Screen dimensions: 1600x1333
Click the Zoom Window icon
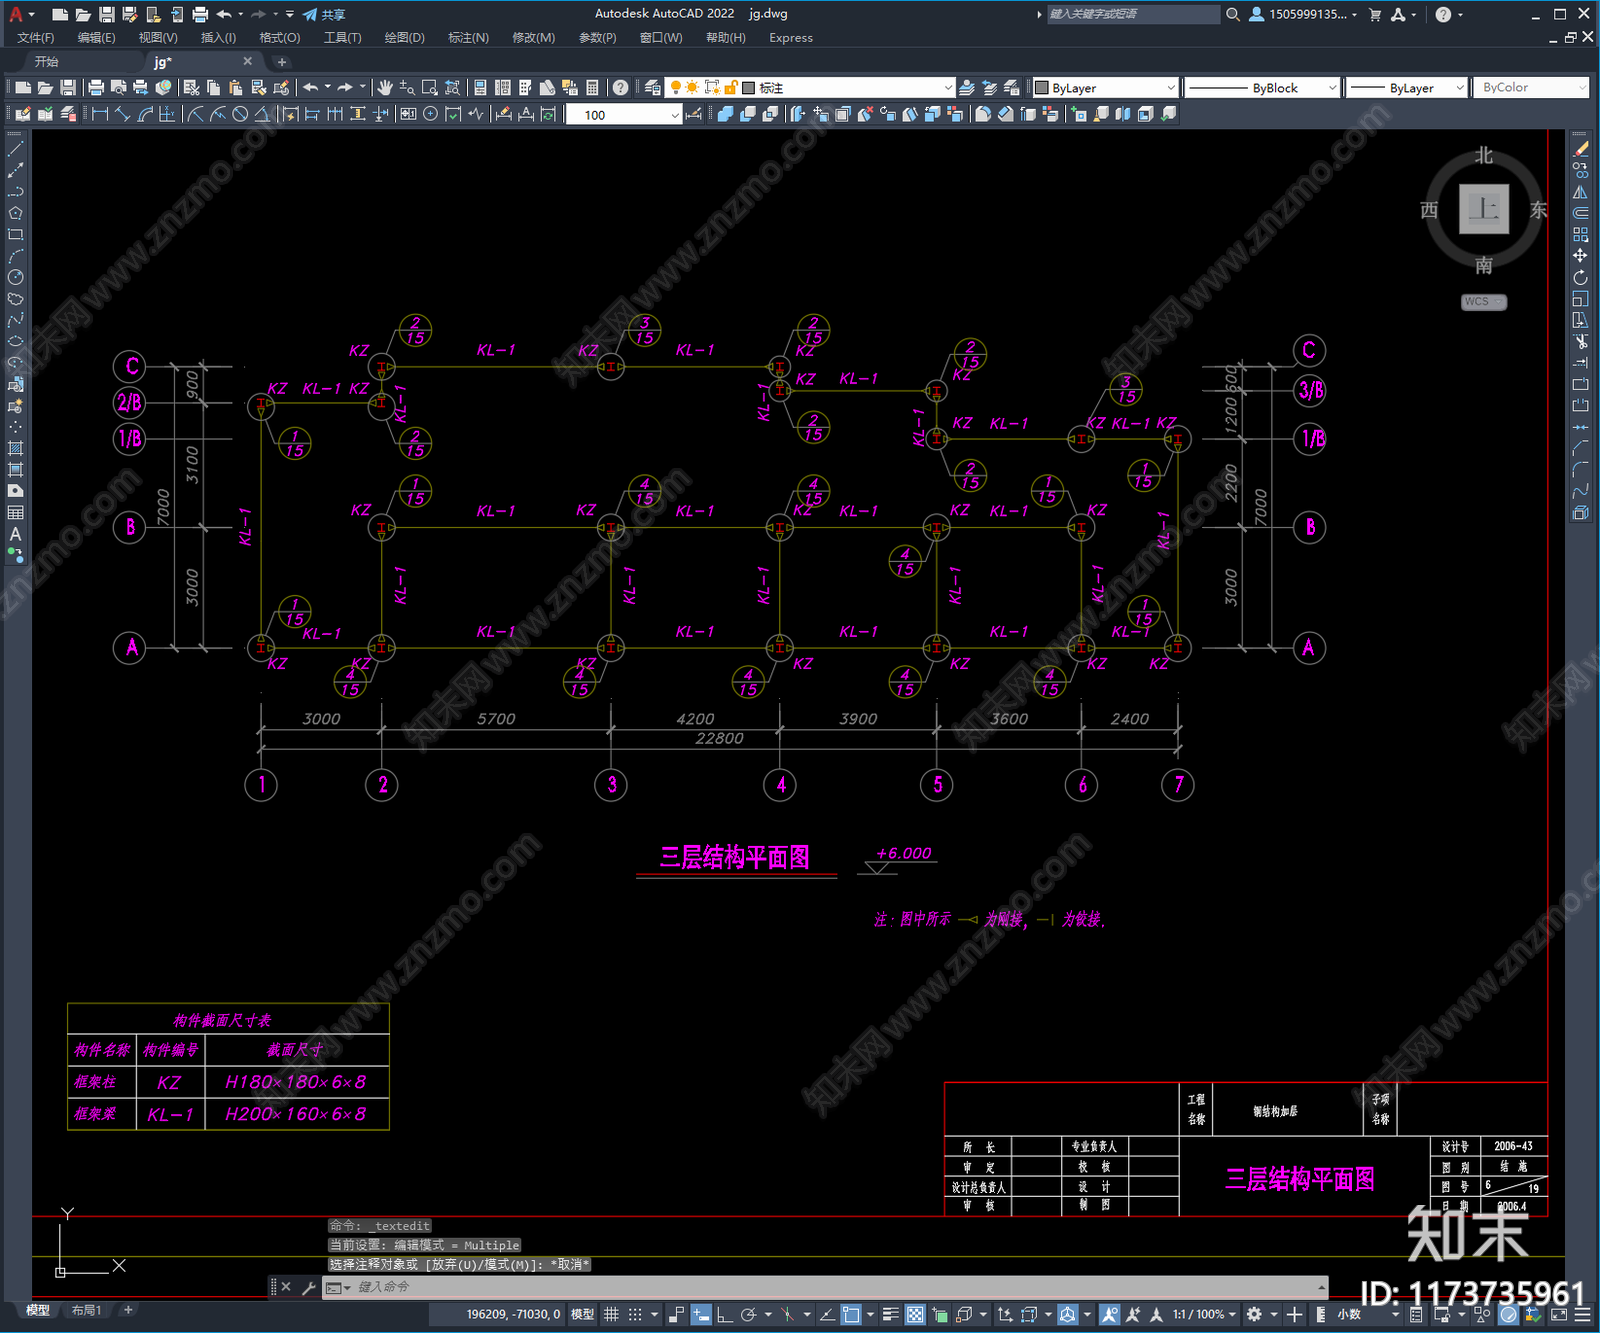click(x=430, y=88)
